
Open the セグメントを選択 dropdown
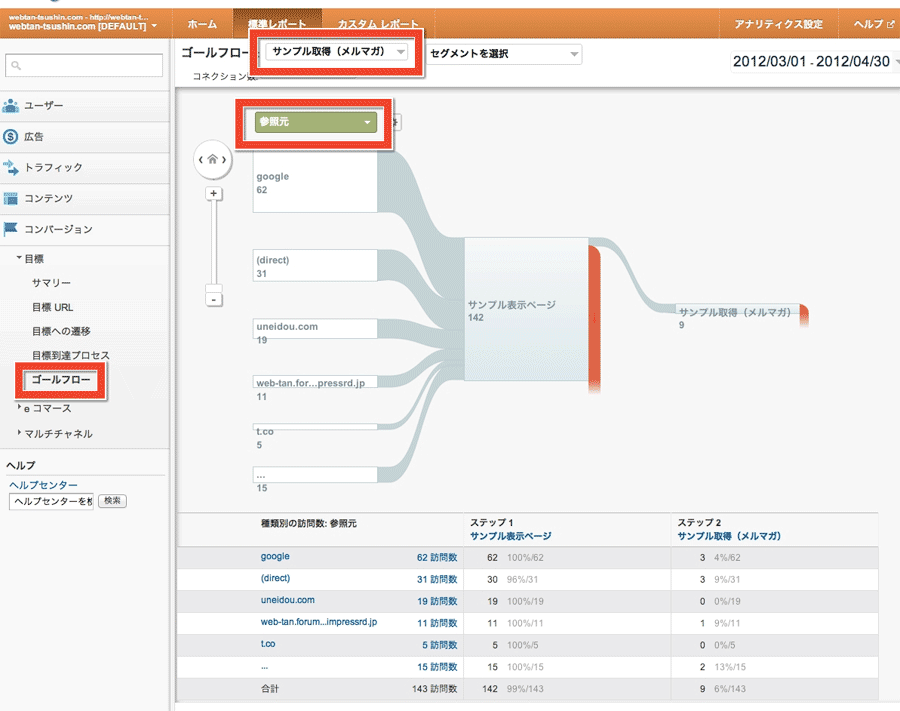pos(504,54)
